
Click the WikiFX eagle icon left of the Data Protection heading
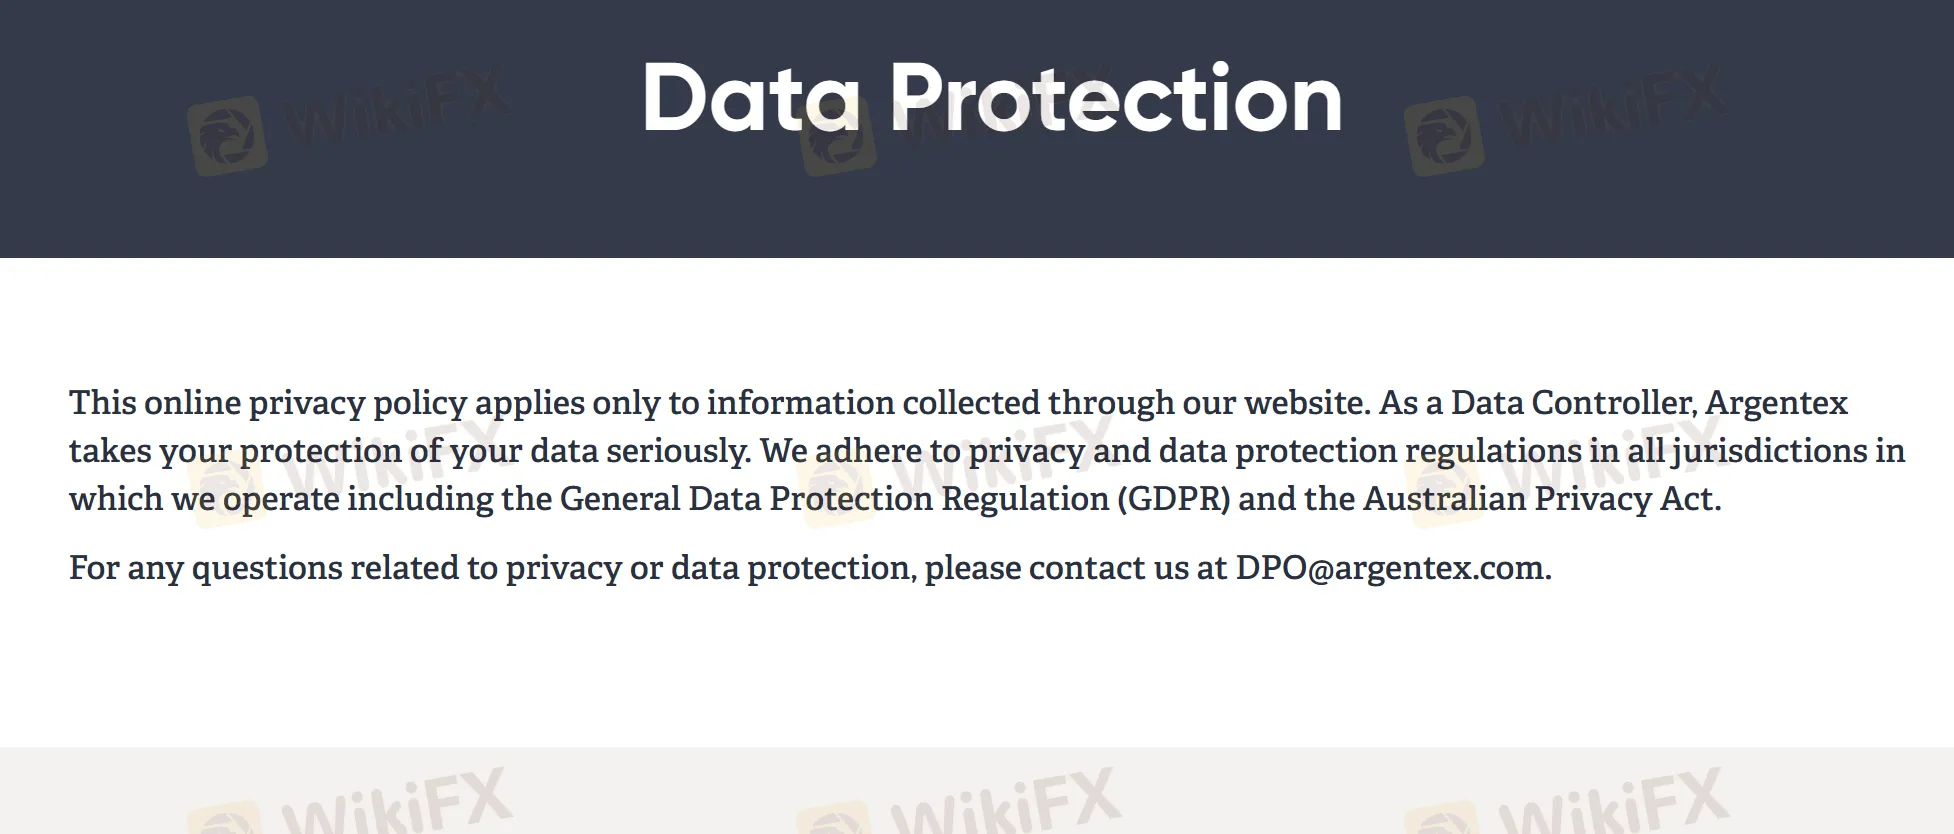coord(227,136)
